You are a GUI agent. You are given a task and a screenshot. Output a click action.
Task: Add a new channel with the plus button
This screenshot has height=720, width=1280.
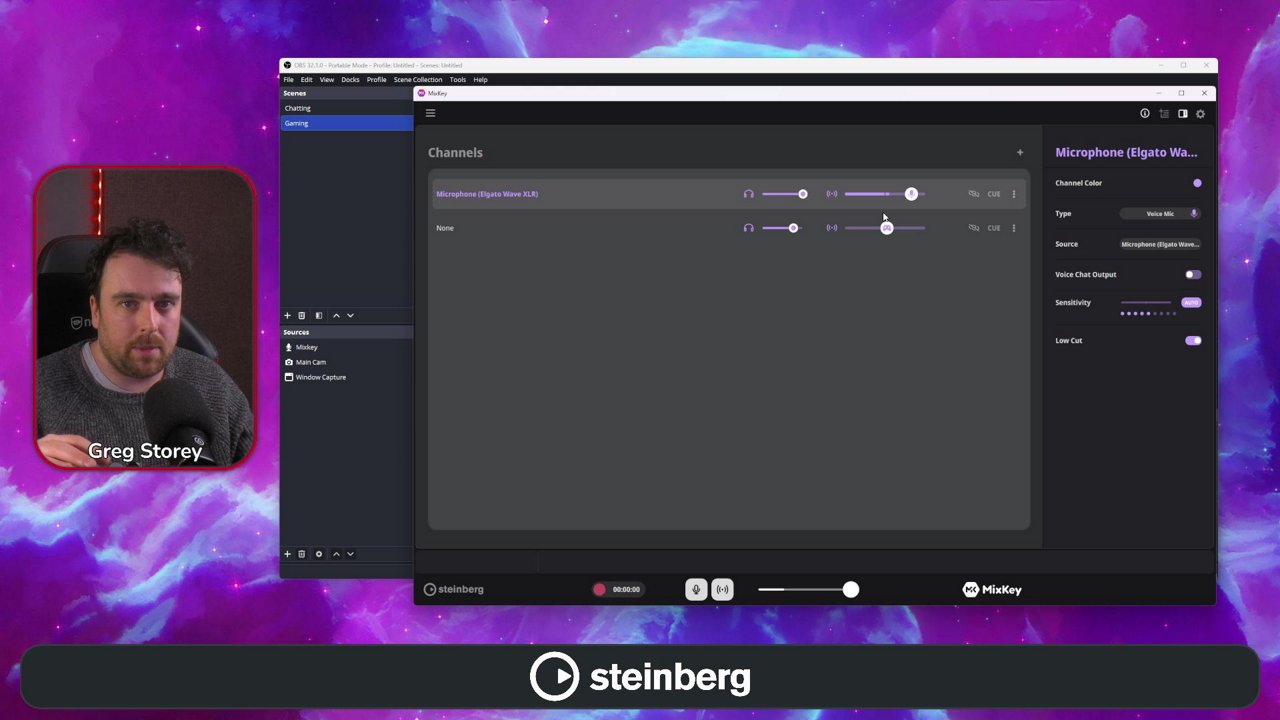[x=1020, y=152]
